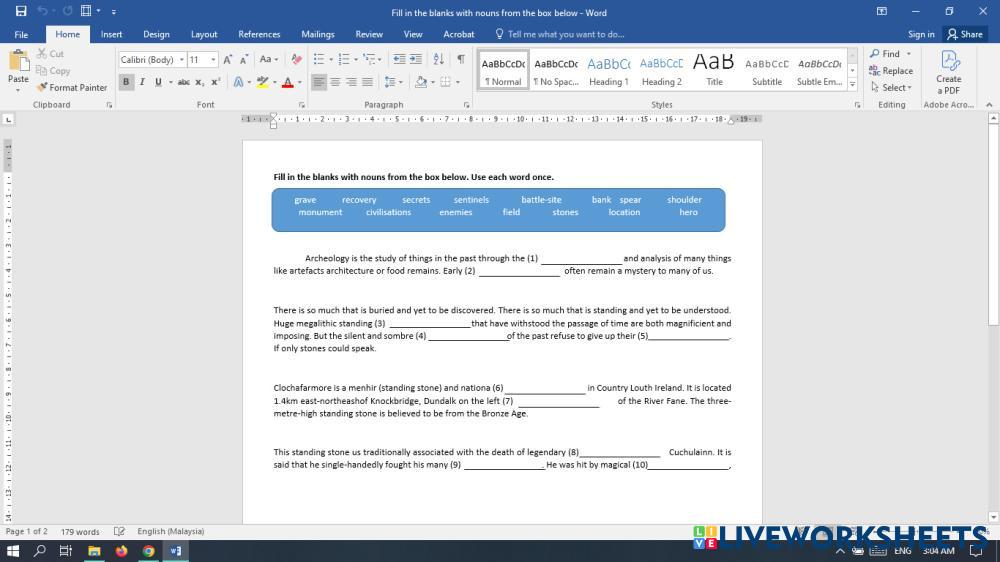Open the References ribbon tab
Screen dimensions: 1000x562
[x=259, y=34]
